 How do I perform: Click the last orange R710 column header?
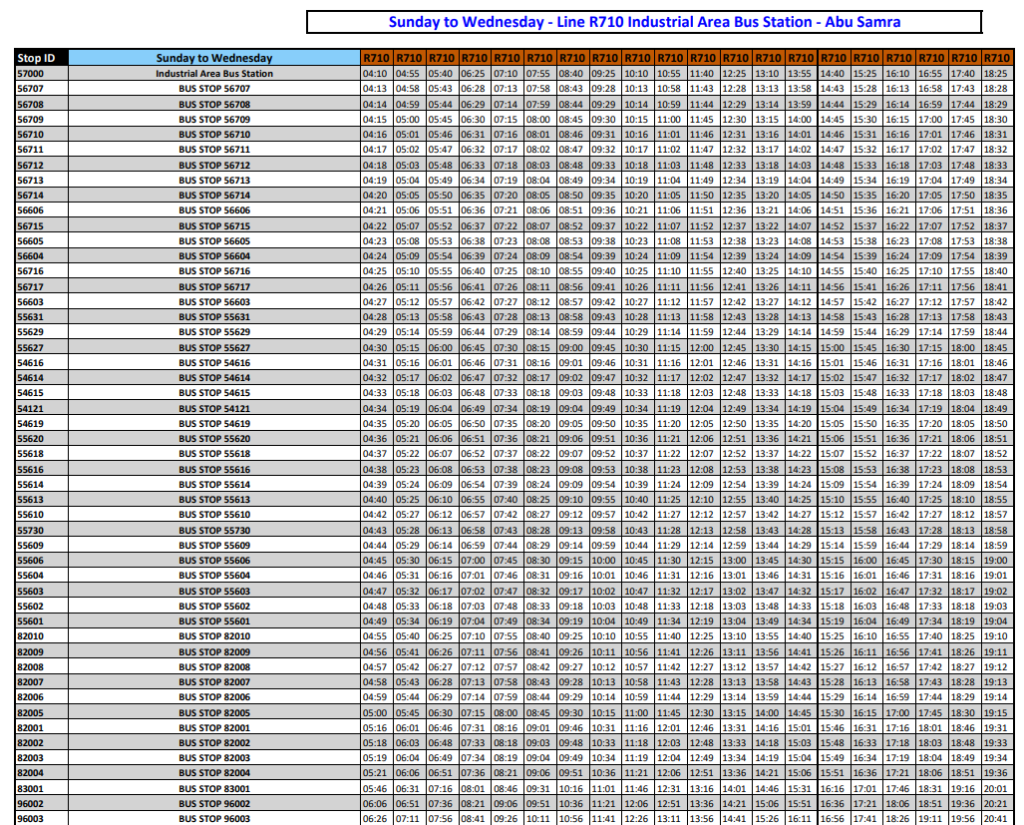(x=996, y=58)
